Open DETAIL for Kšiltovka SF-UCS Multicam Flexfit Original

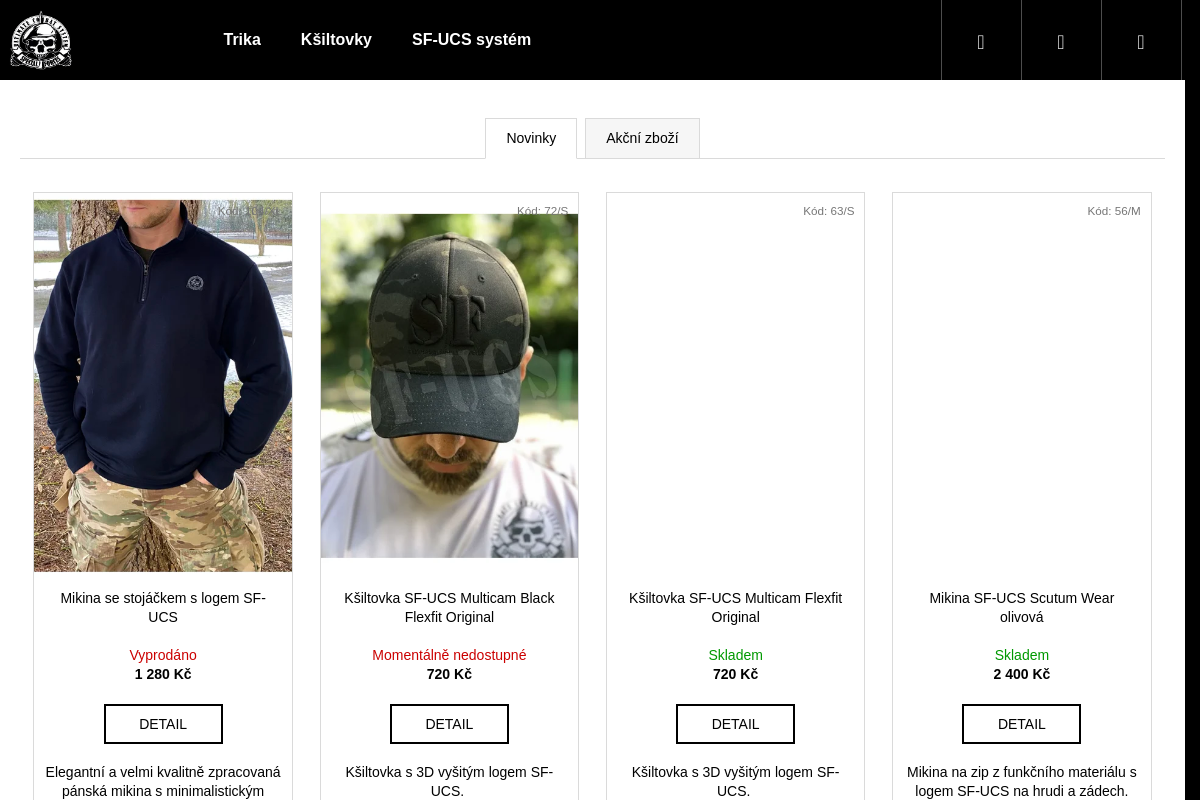coord(735,724)
